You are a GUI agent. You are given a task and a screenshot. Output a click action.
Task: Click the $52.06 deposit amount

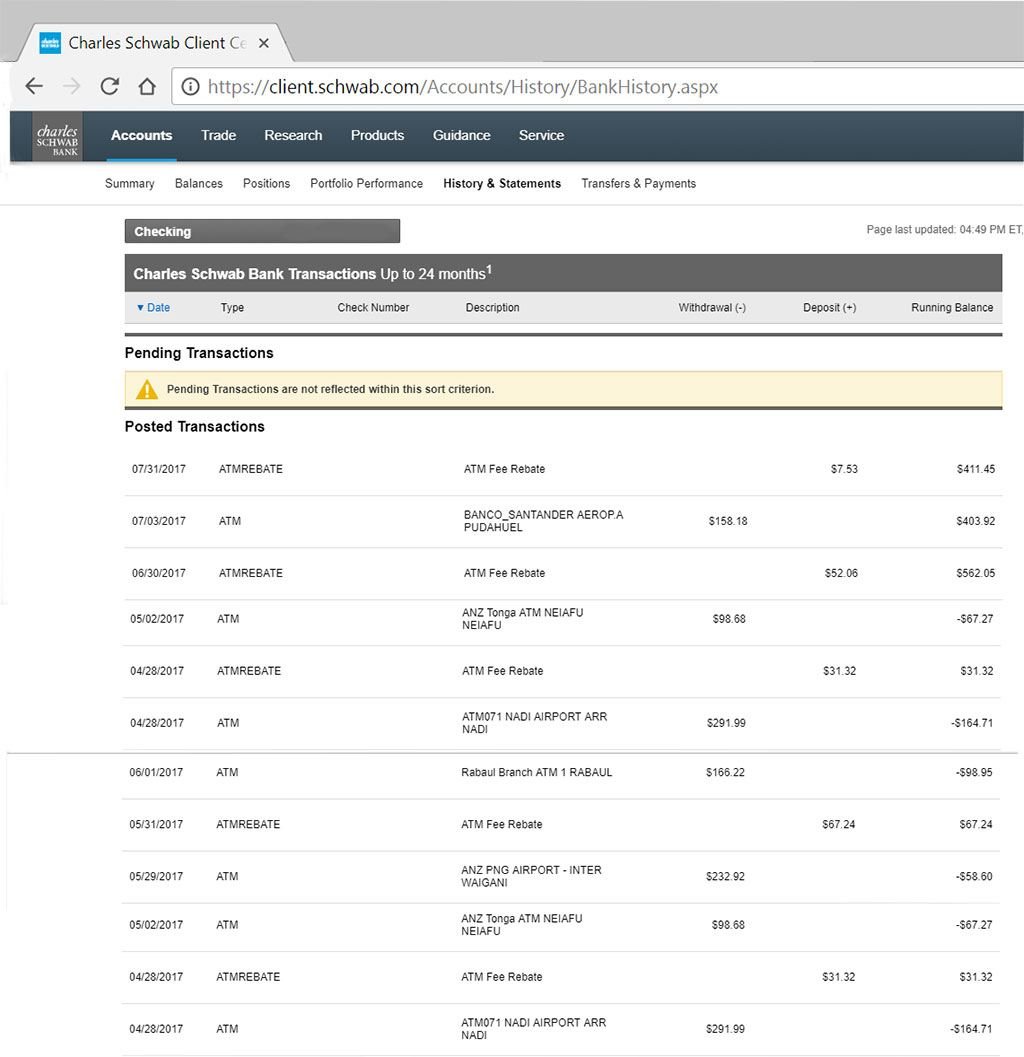(x=841, y=573)
